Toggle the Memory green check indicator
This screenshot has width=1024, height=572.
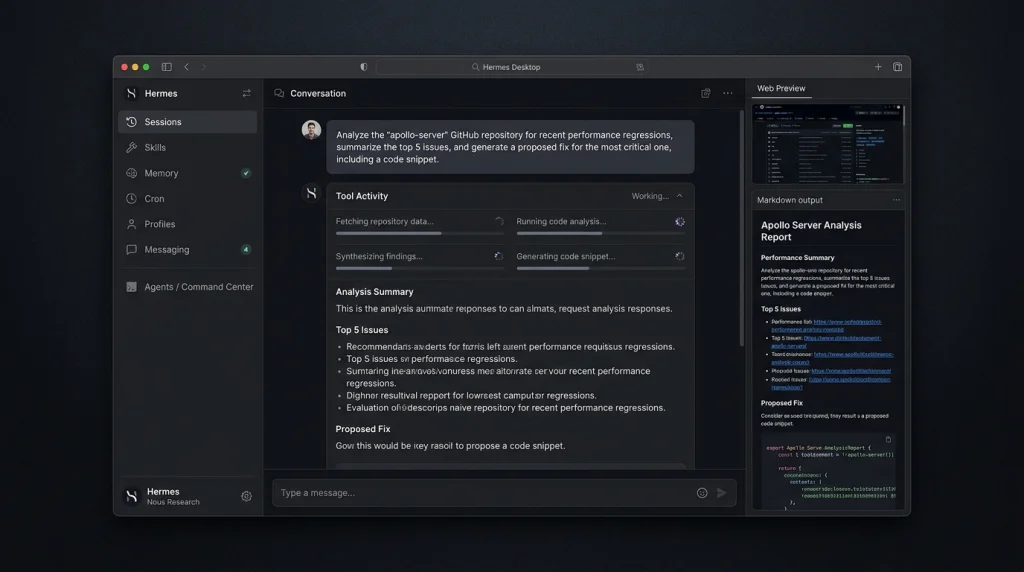tap(246, 173)
